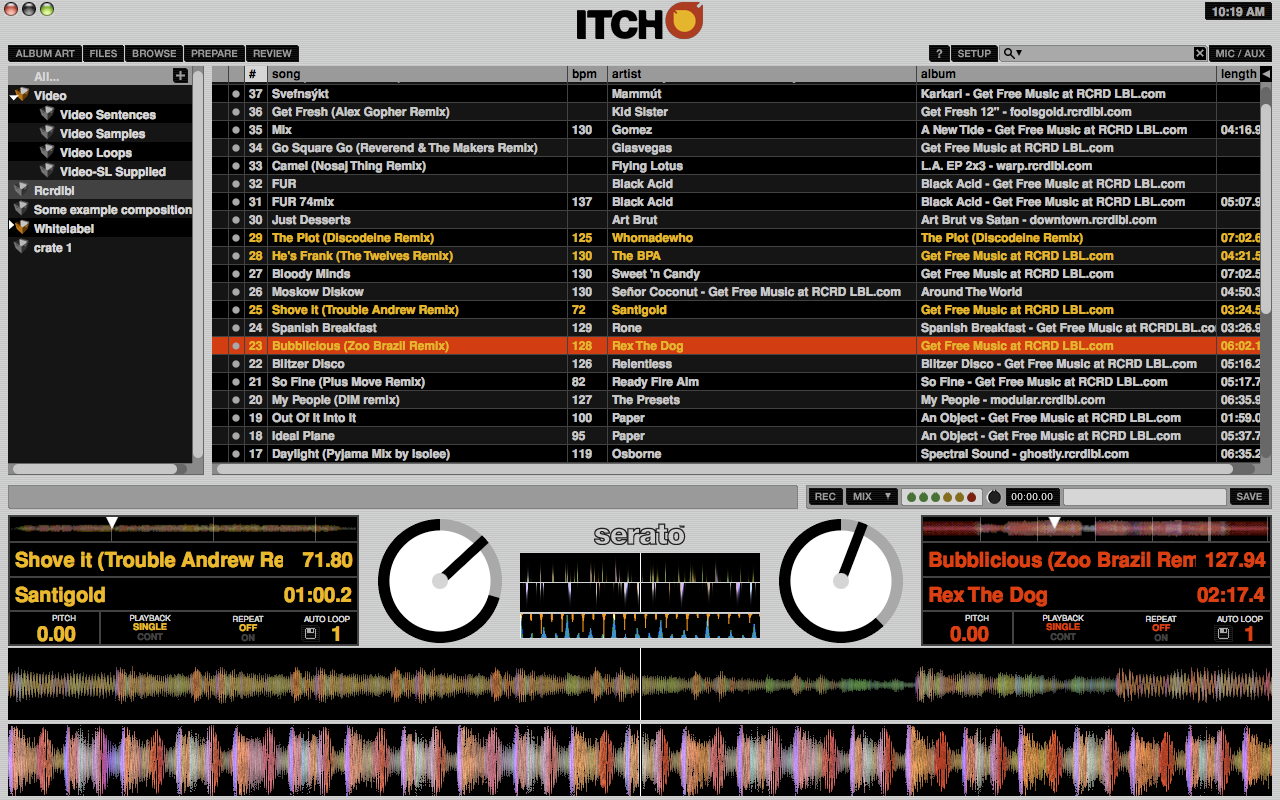Set right deck playback to SINGLE
The width and height of the screenshot is (1280, 800).
point(1063,627)
